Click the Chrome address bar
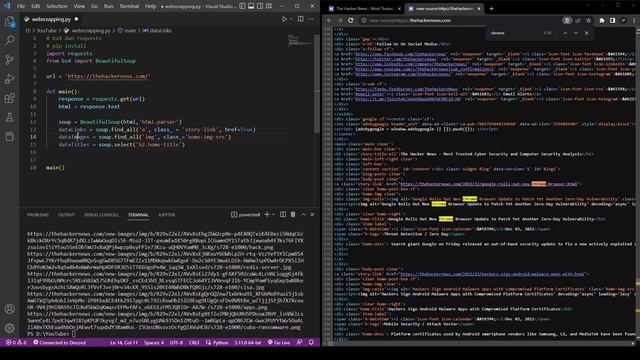This screenshot has width=640, height=360. [461, 20]
